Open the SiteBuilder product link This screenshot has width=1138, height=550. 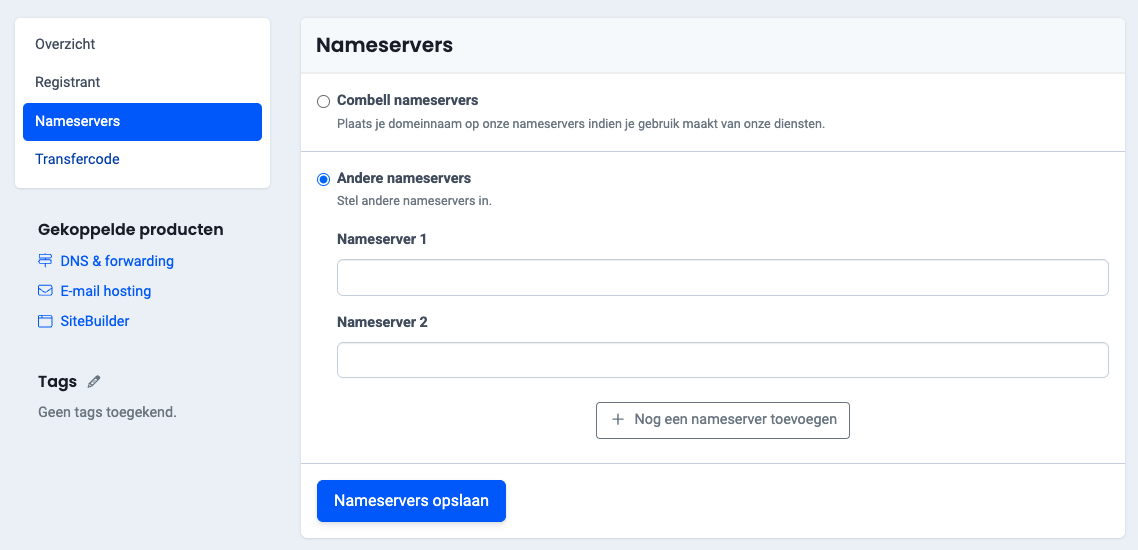[94, 321]
